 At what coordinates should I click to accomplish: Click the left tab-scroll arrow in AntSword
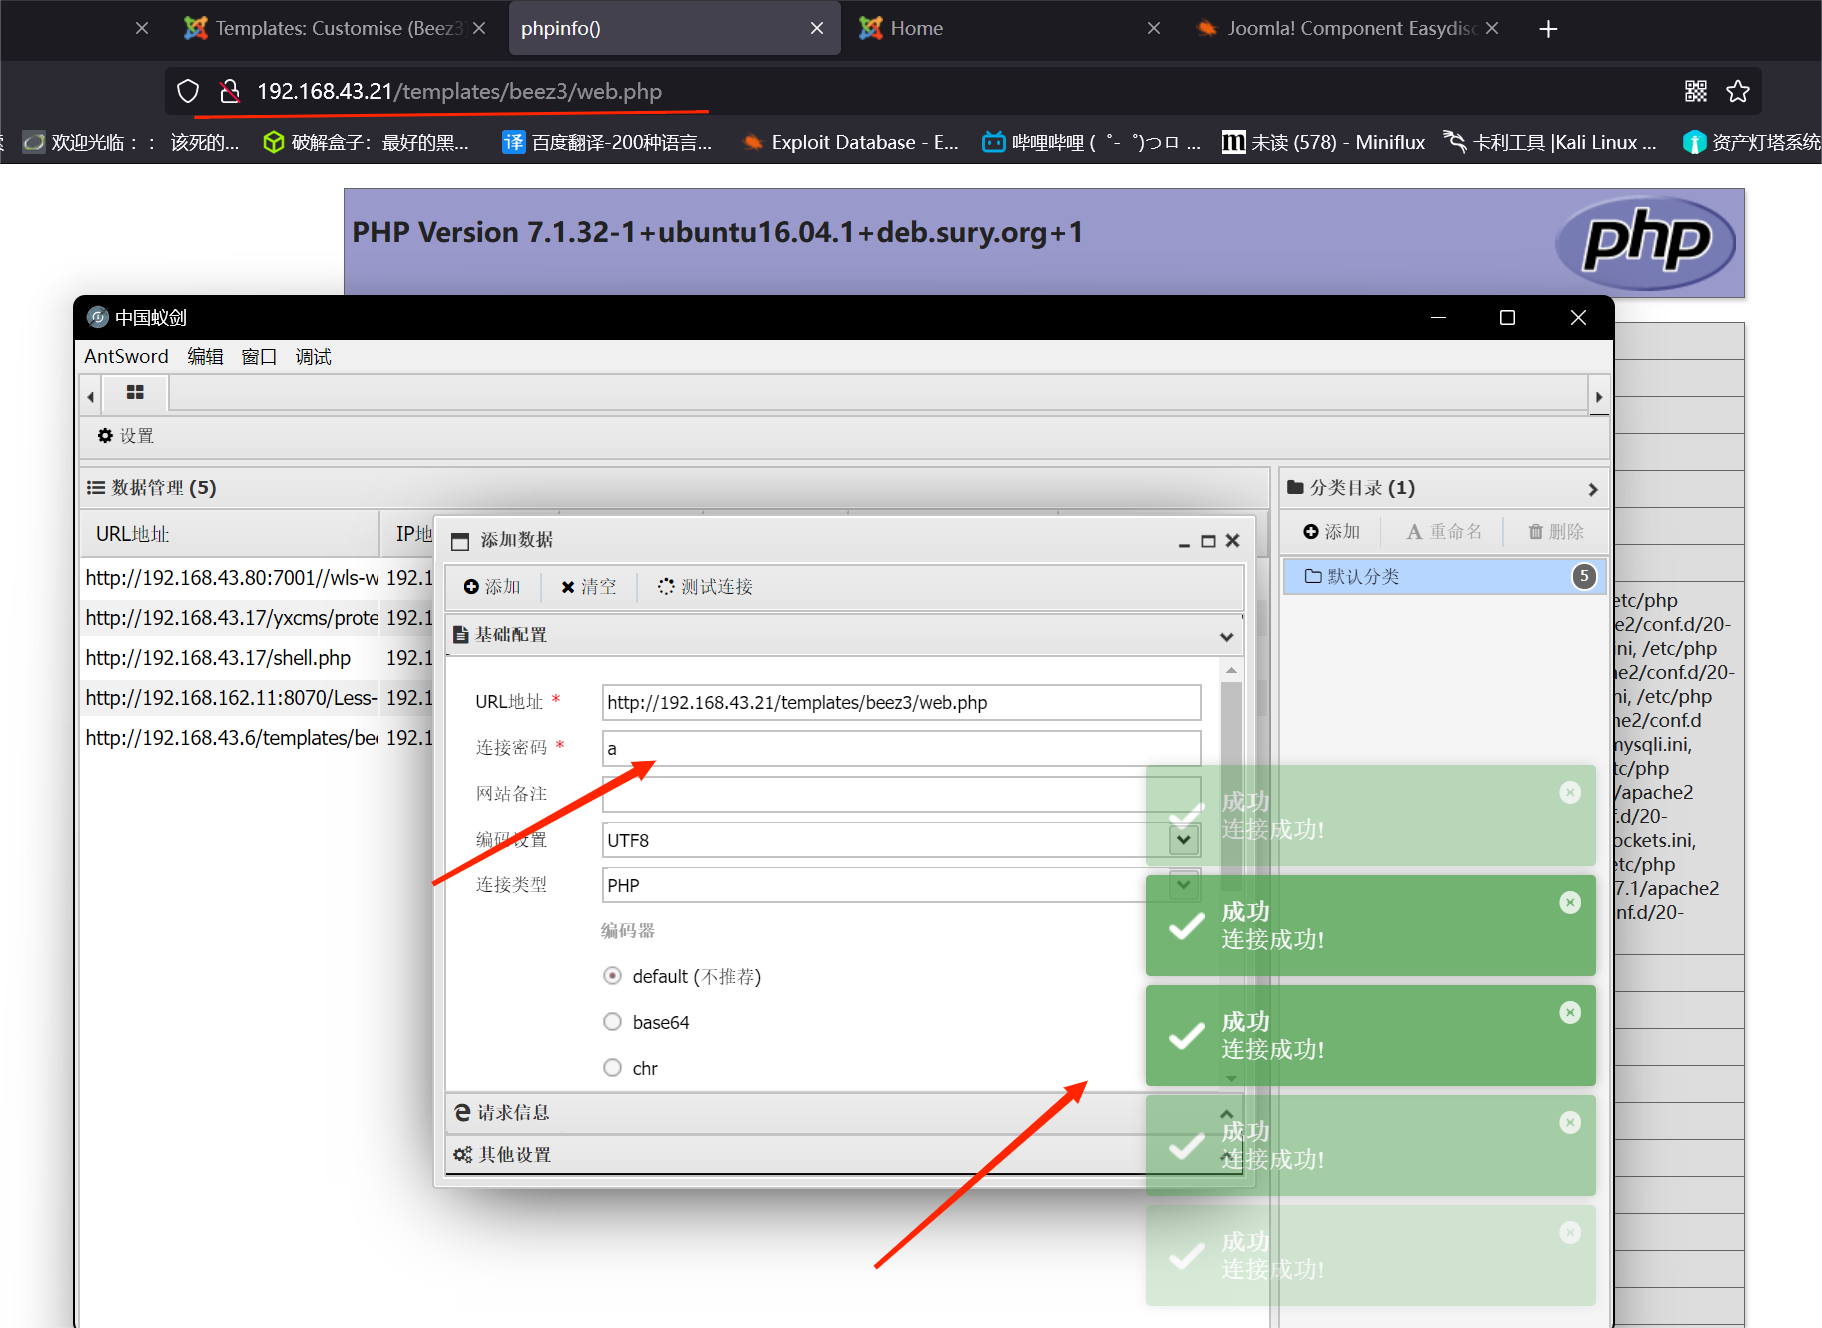point(91,397)
